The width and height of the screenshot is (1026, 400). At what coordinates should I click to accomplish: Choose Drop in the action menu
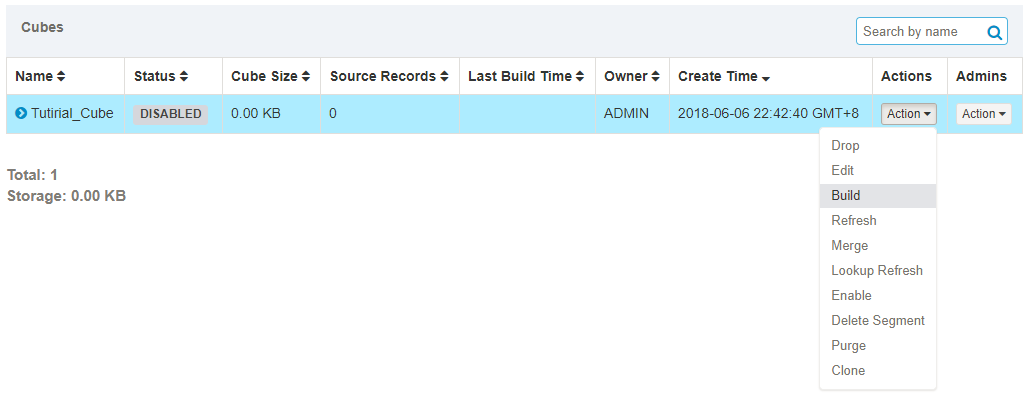point(845,146)
